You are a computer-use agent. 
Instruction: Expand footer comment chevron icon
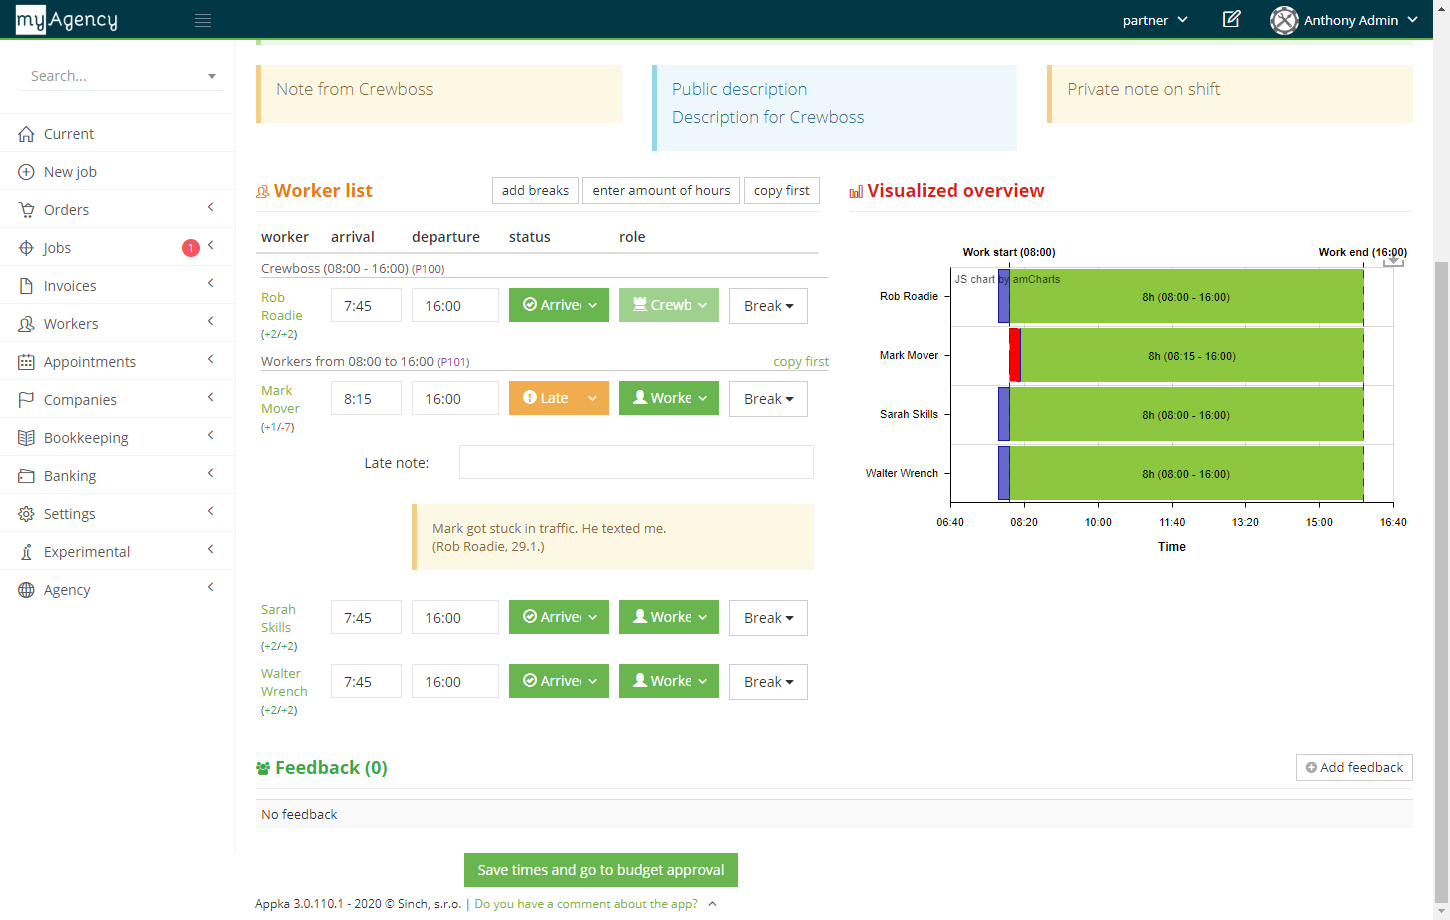click(x=713, y=904)
